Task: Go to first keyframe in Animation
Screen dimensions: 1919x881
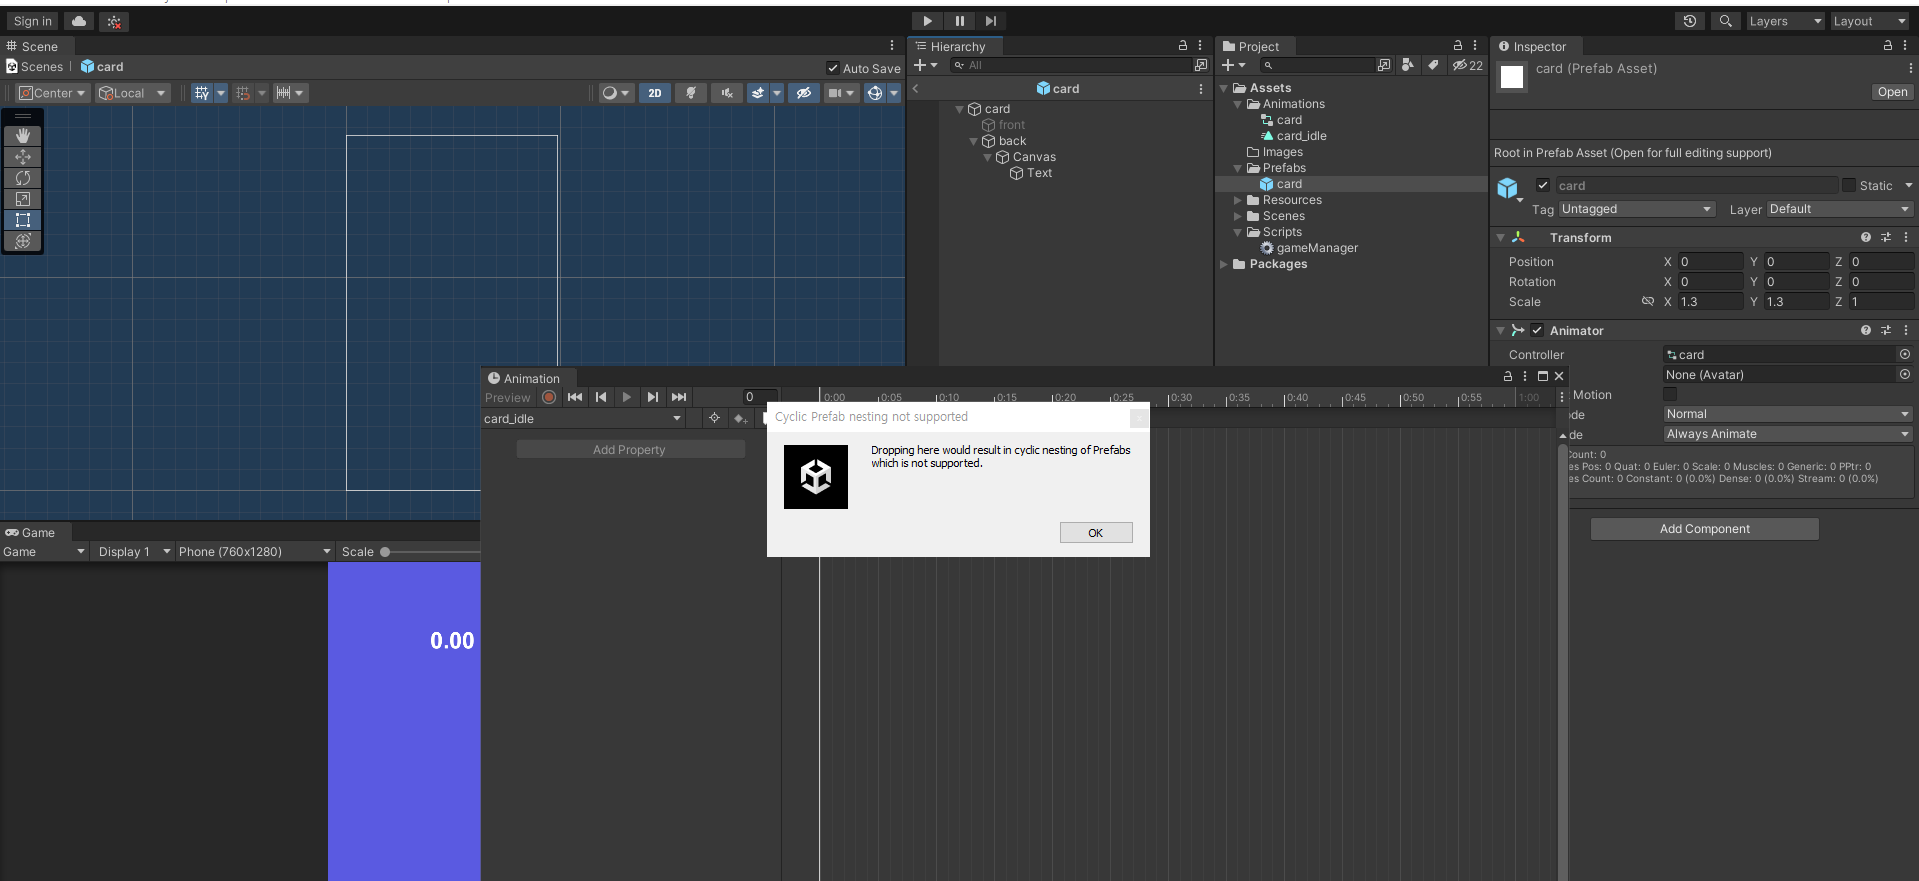Action: pos(575,397)
